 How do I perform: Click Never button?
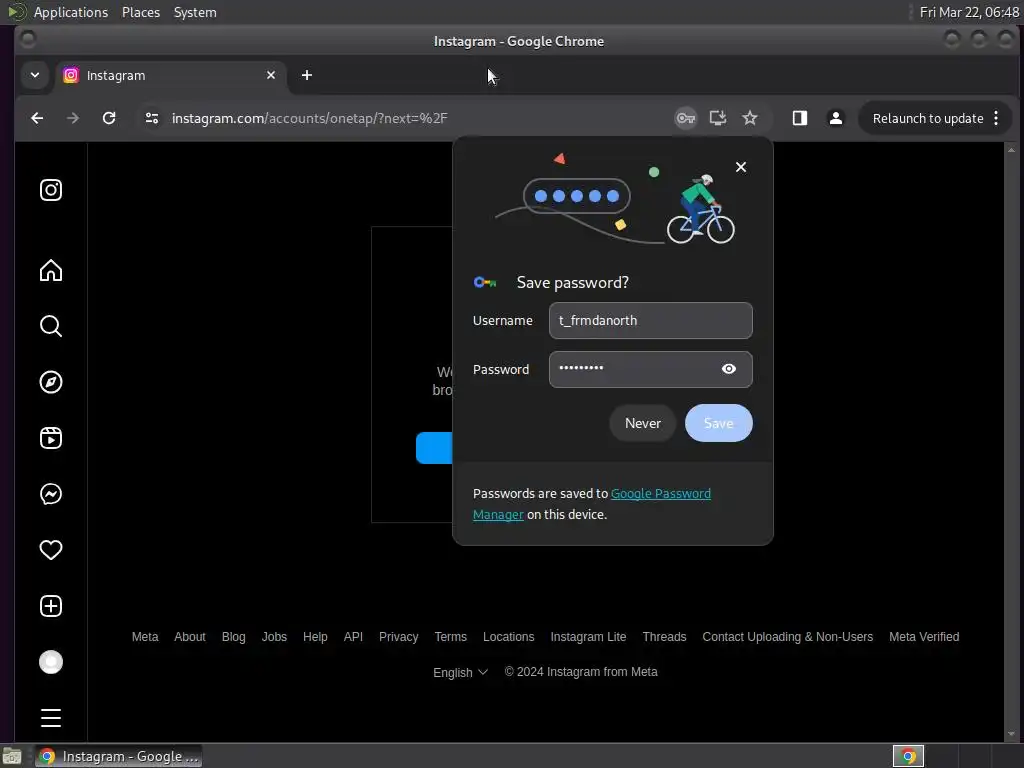(x=643, y=423)
